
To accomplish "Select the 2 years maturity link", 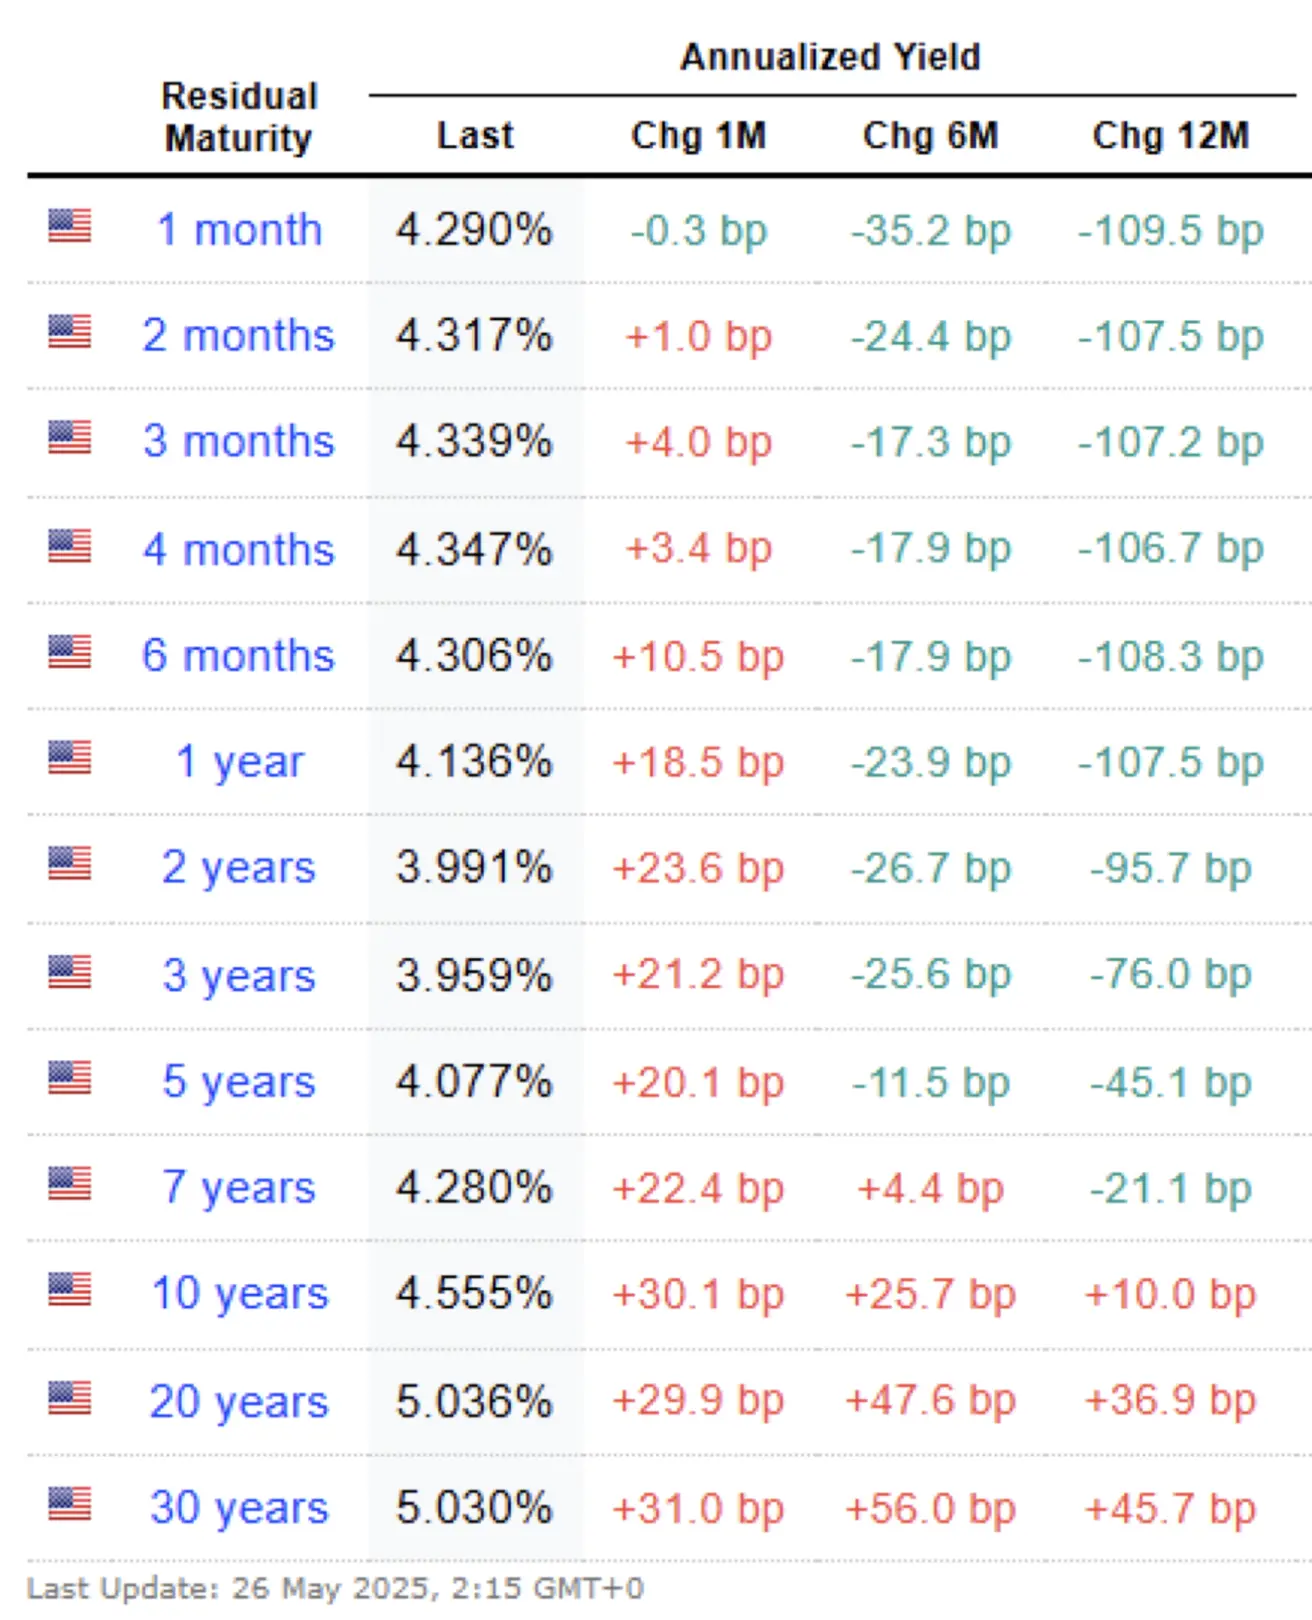I will pyautogui.click(x=239, y=868).
